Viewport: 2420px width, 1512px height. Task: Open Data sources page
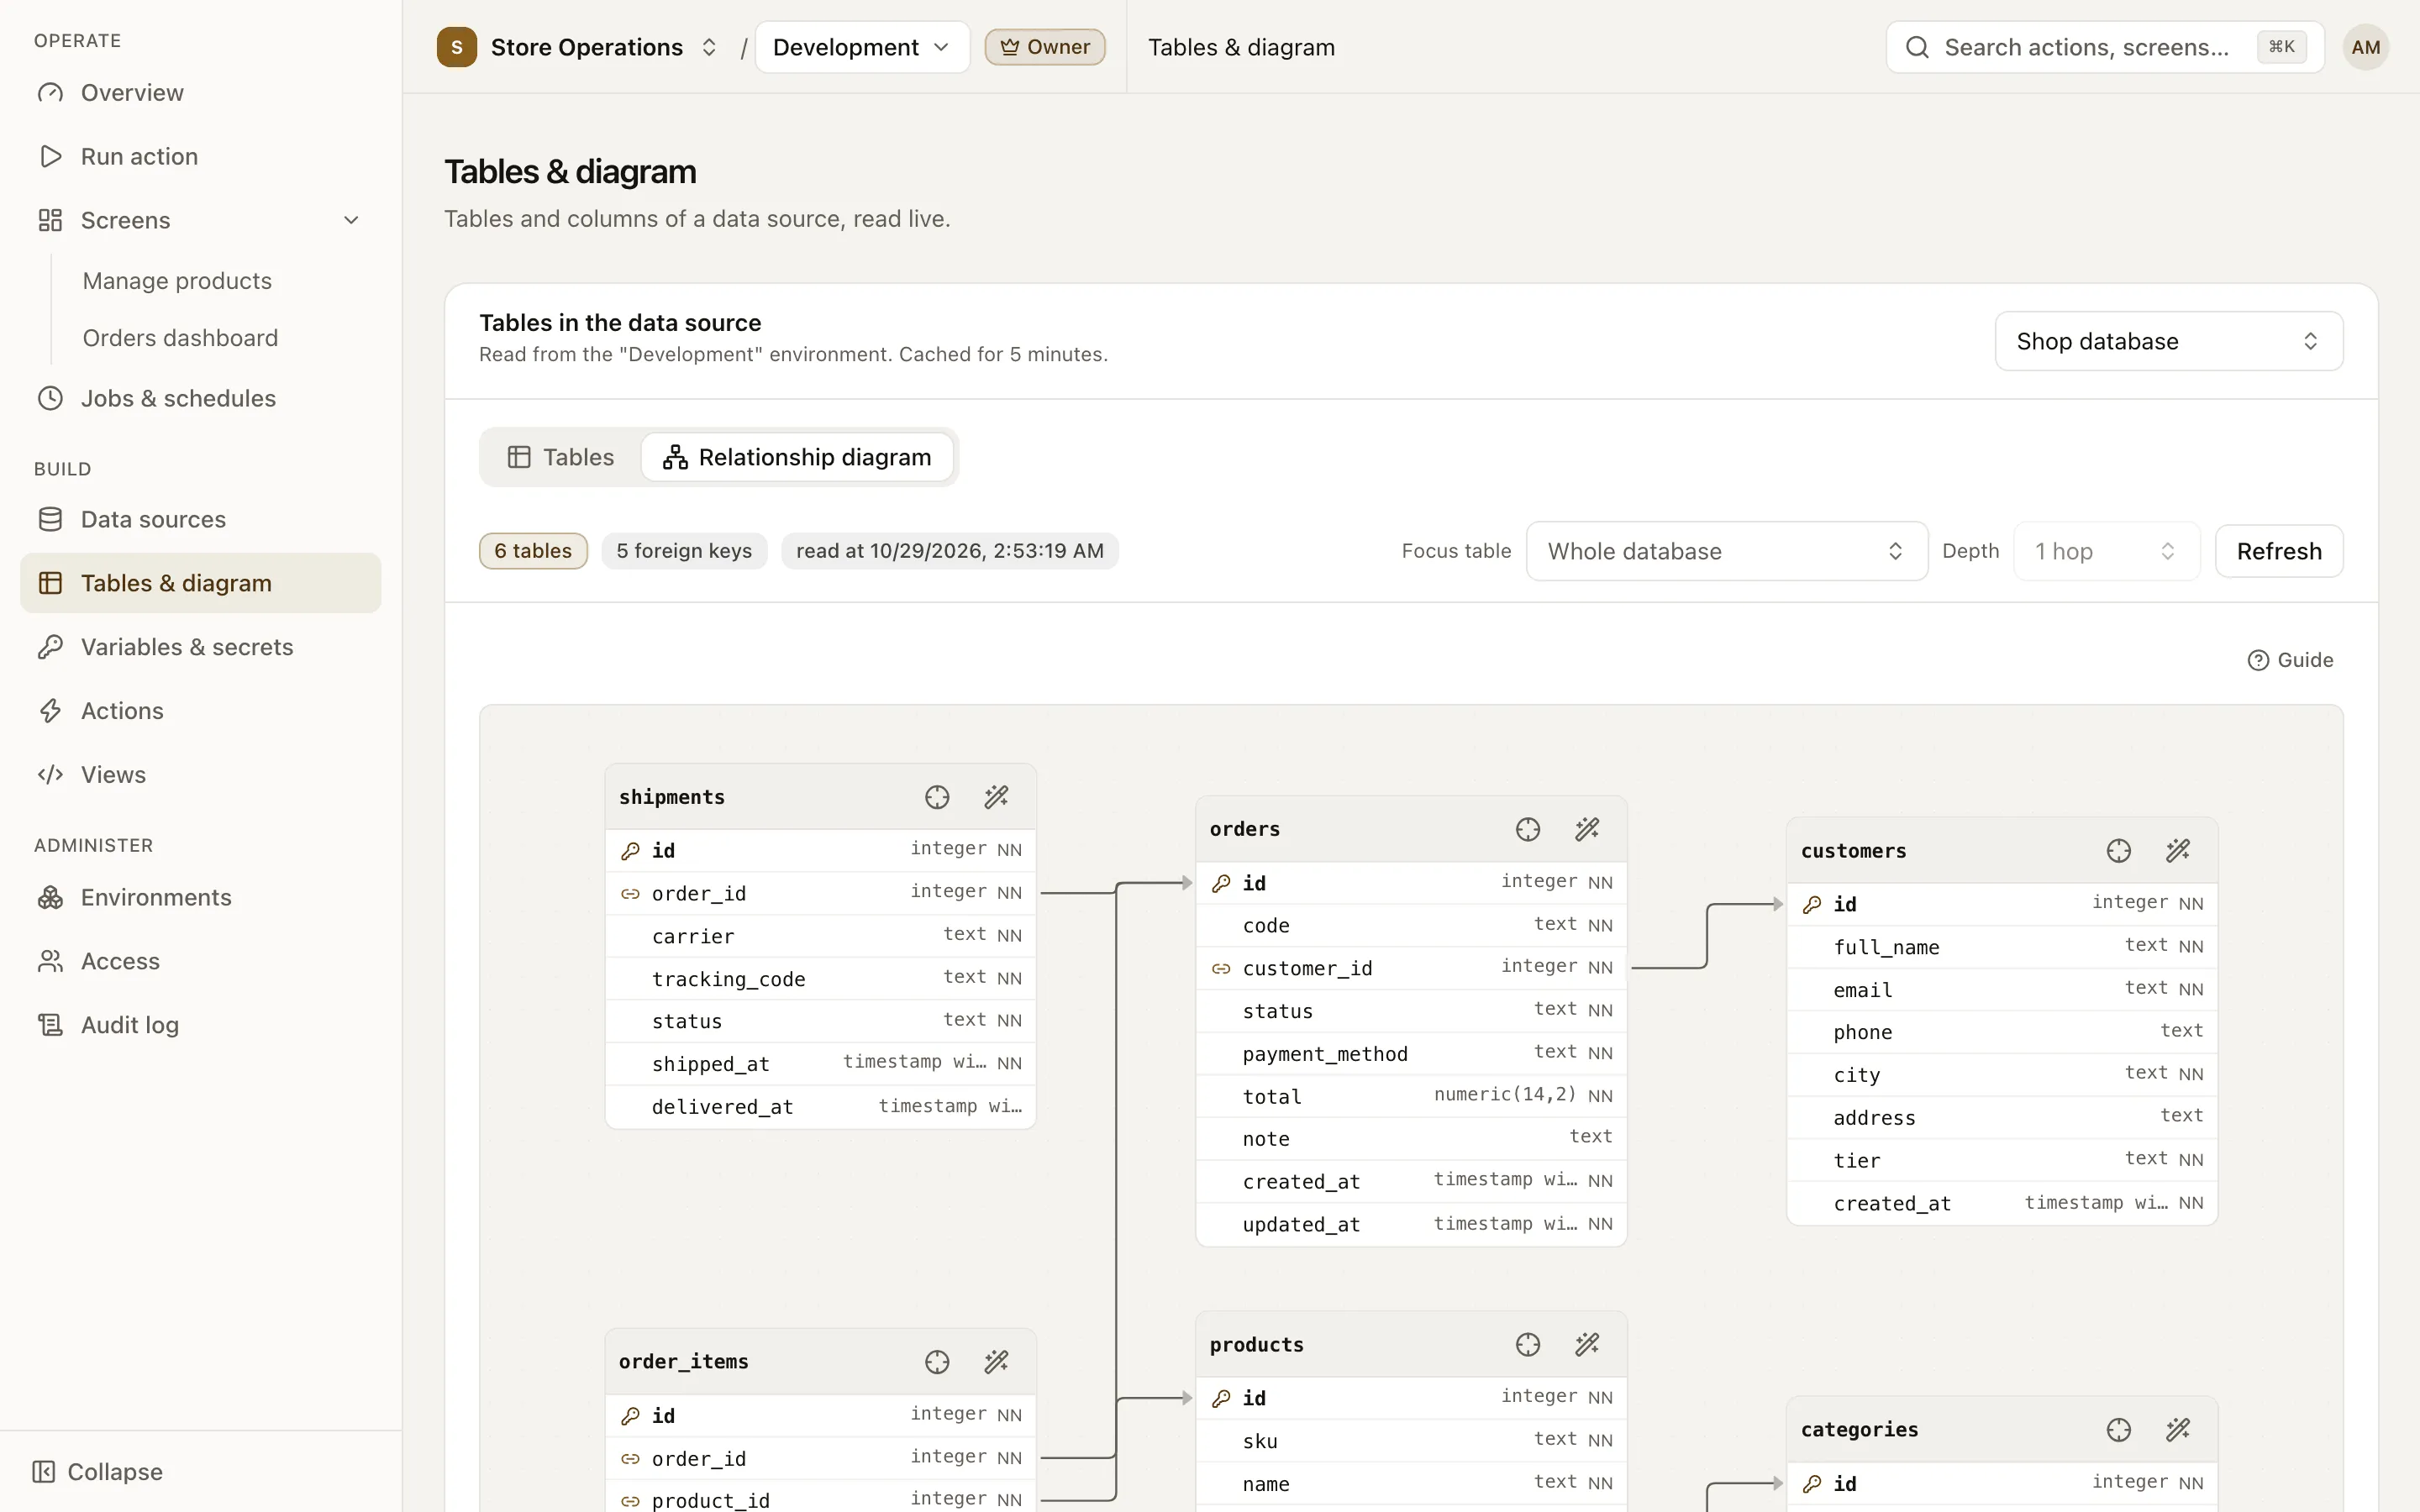point(200,519)
